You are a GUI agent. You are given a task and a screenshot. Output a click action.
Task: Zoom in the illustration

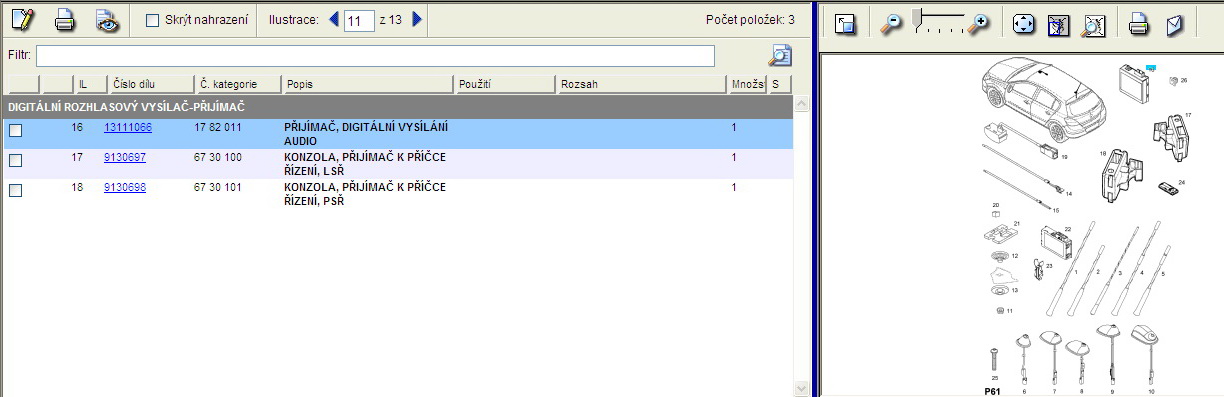979,24
